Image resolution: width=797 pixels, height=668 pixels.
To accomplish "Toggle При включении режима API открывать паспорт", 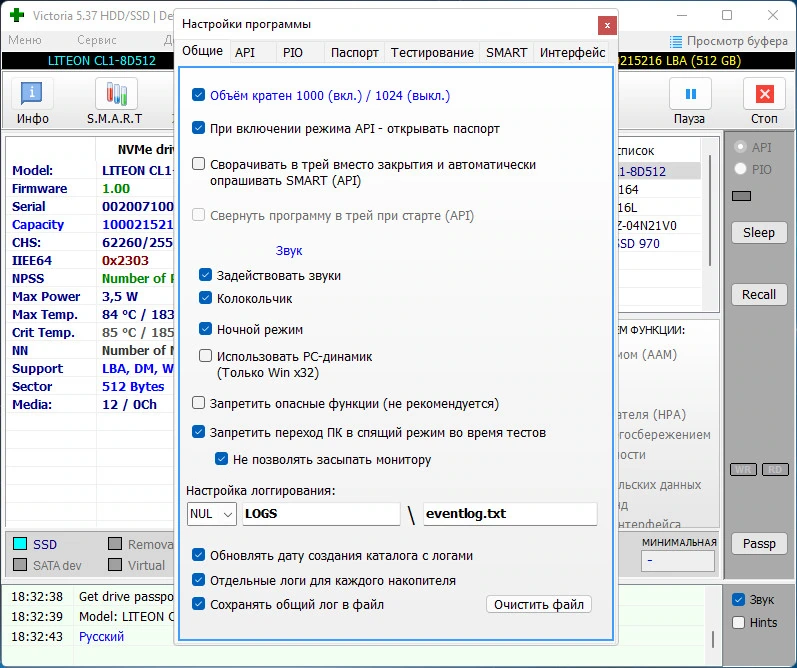I will 198,128.
